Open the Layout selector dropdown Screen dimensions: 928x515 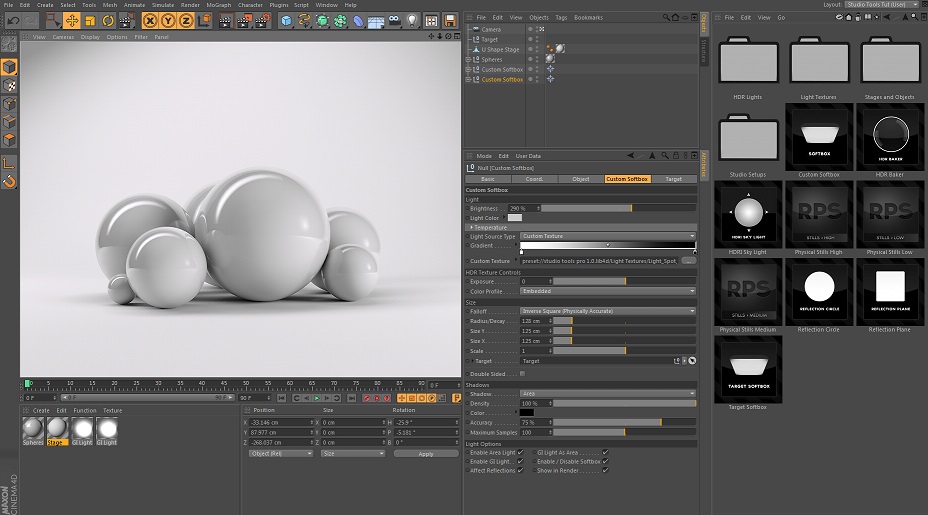pyautogui.click(x=884, y=4)
